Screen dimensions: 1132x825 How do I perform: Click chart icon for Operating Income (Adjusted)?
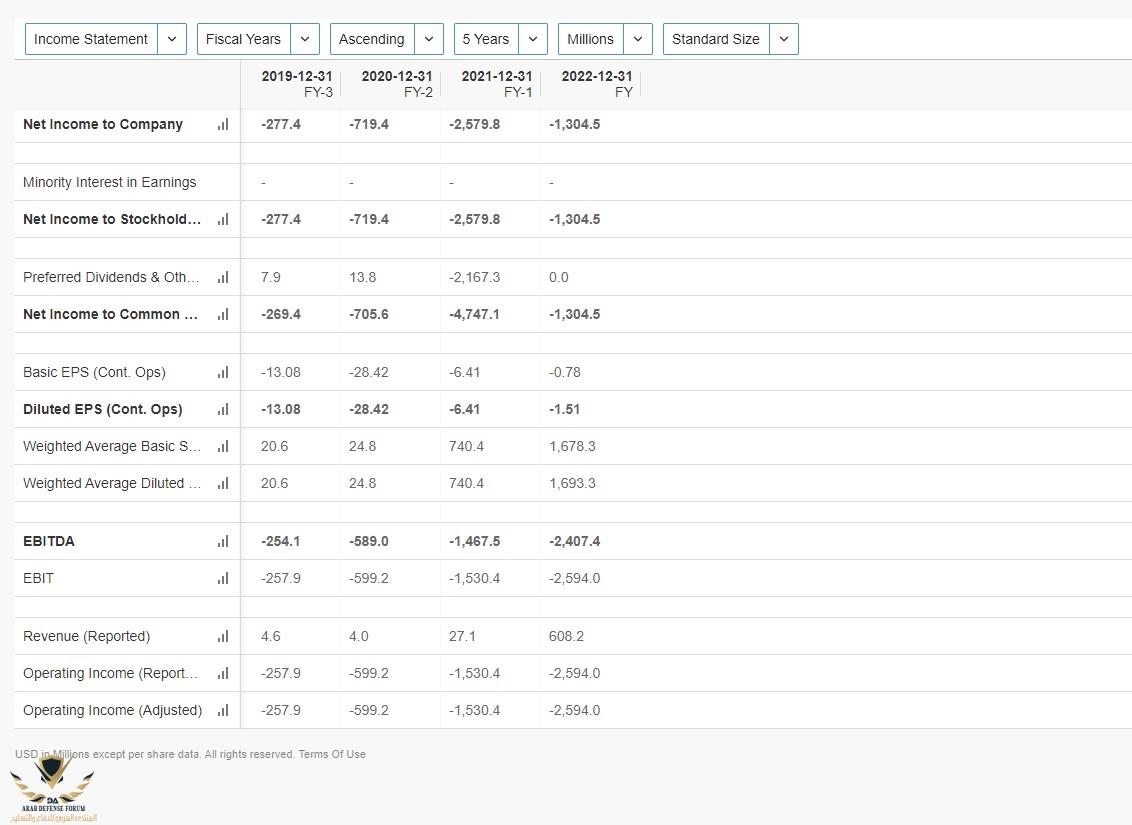click(222, 711)
